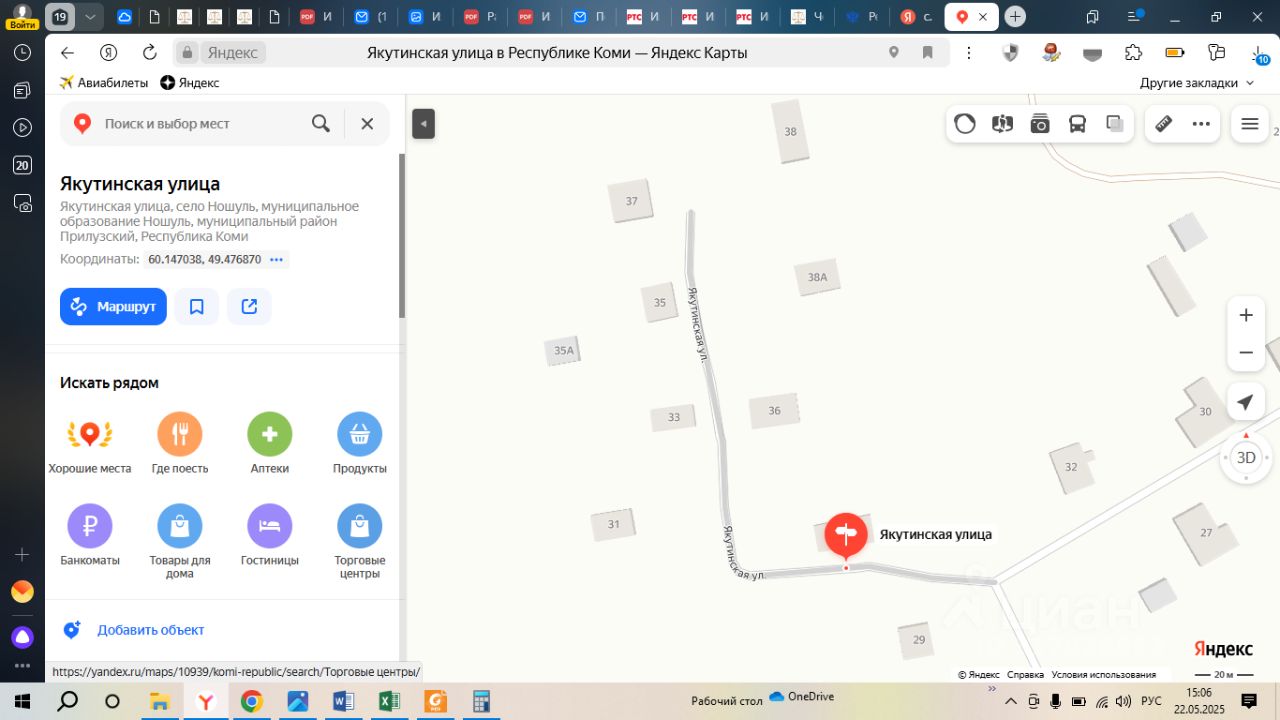Screen dimensions: 1280x720
Task: Open more coordinate options with the three dots
Action: tap(277, 259)
